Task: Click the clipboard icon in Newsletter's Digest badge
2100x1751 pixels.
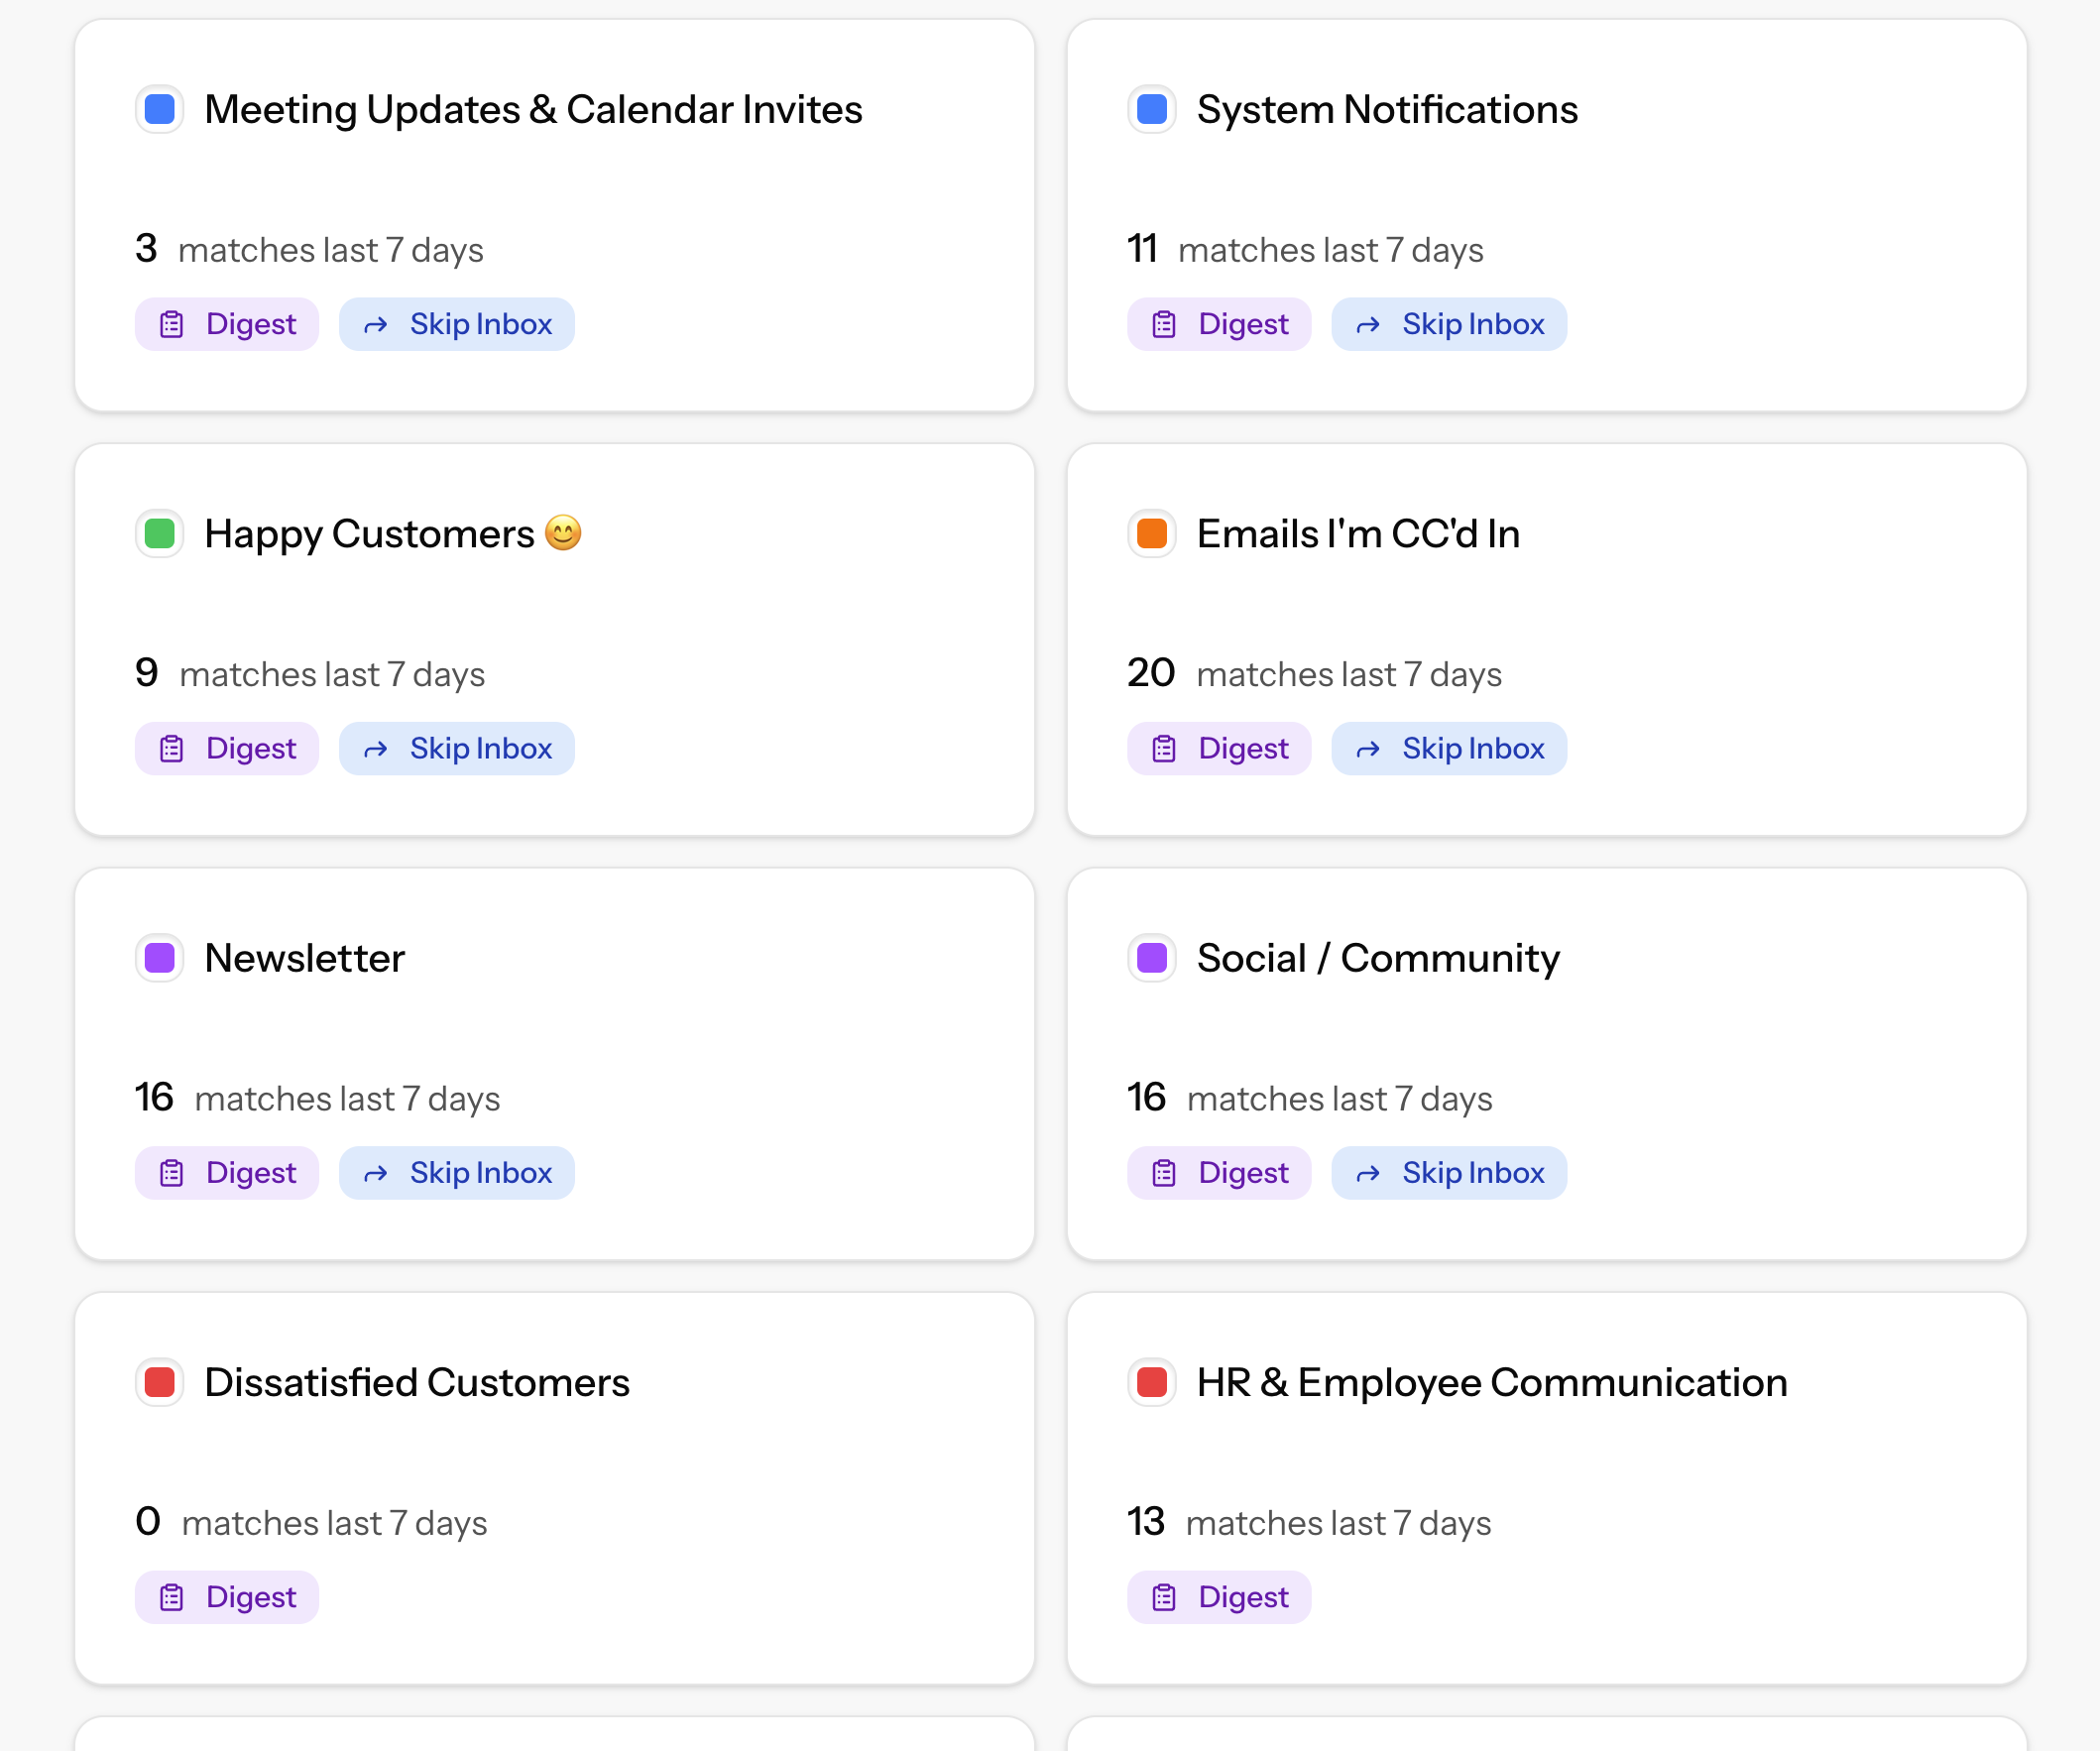Action: 172,1172
